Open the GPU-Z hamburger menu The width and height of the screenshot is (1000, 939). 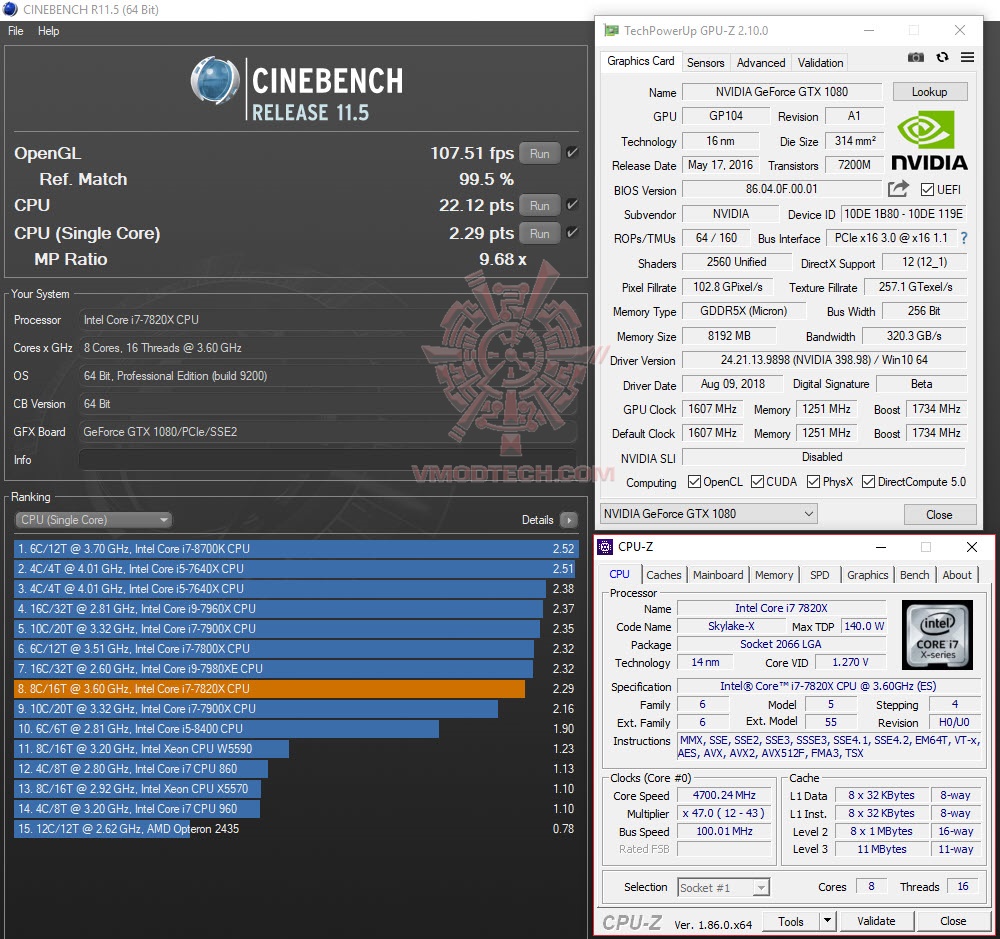[x=967, y=57]
